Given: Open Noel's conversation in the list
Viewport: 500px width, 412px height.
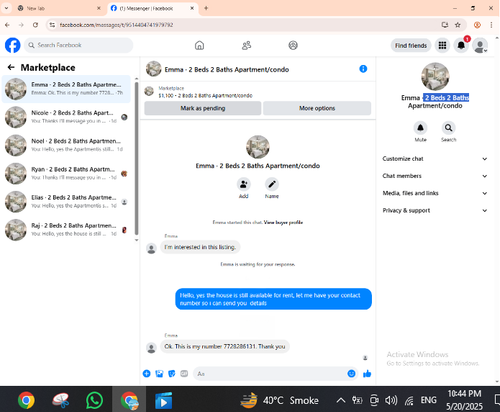Looking at the screenshot, I should [x=66, y=145].
